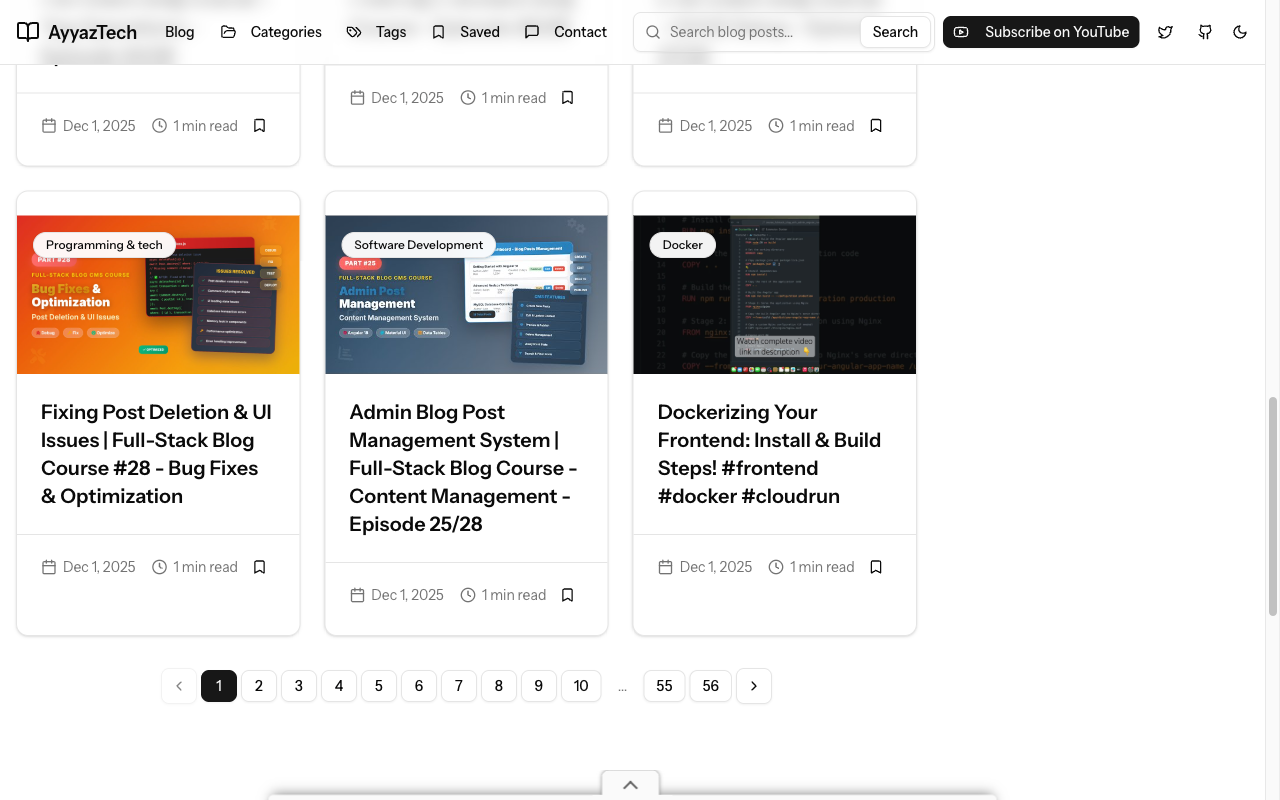This screenshot has width=1280, height=800.
Task: Click the Tags icon in navbar
Action: [354, 32]
